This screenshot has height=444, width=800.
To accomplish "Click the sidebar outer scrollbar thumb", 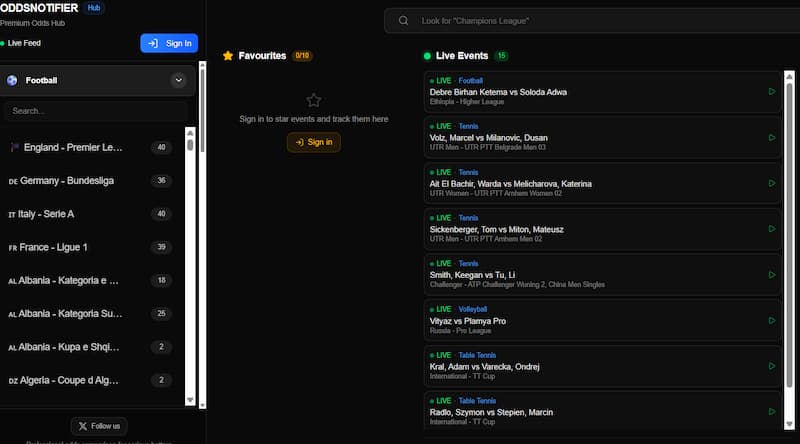I will point(203,110).
